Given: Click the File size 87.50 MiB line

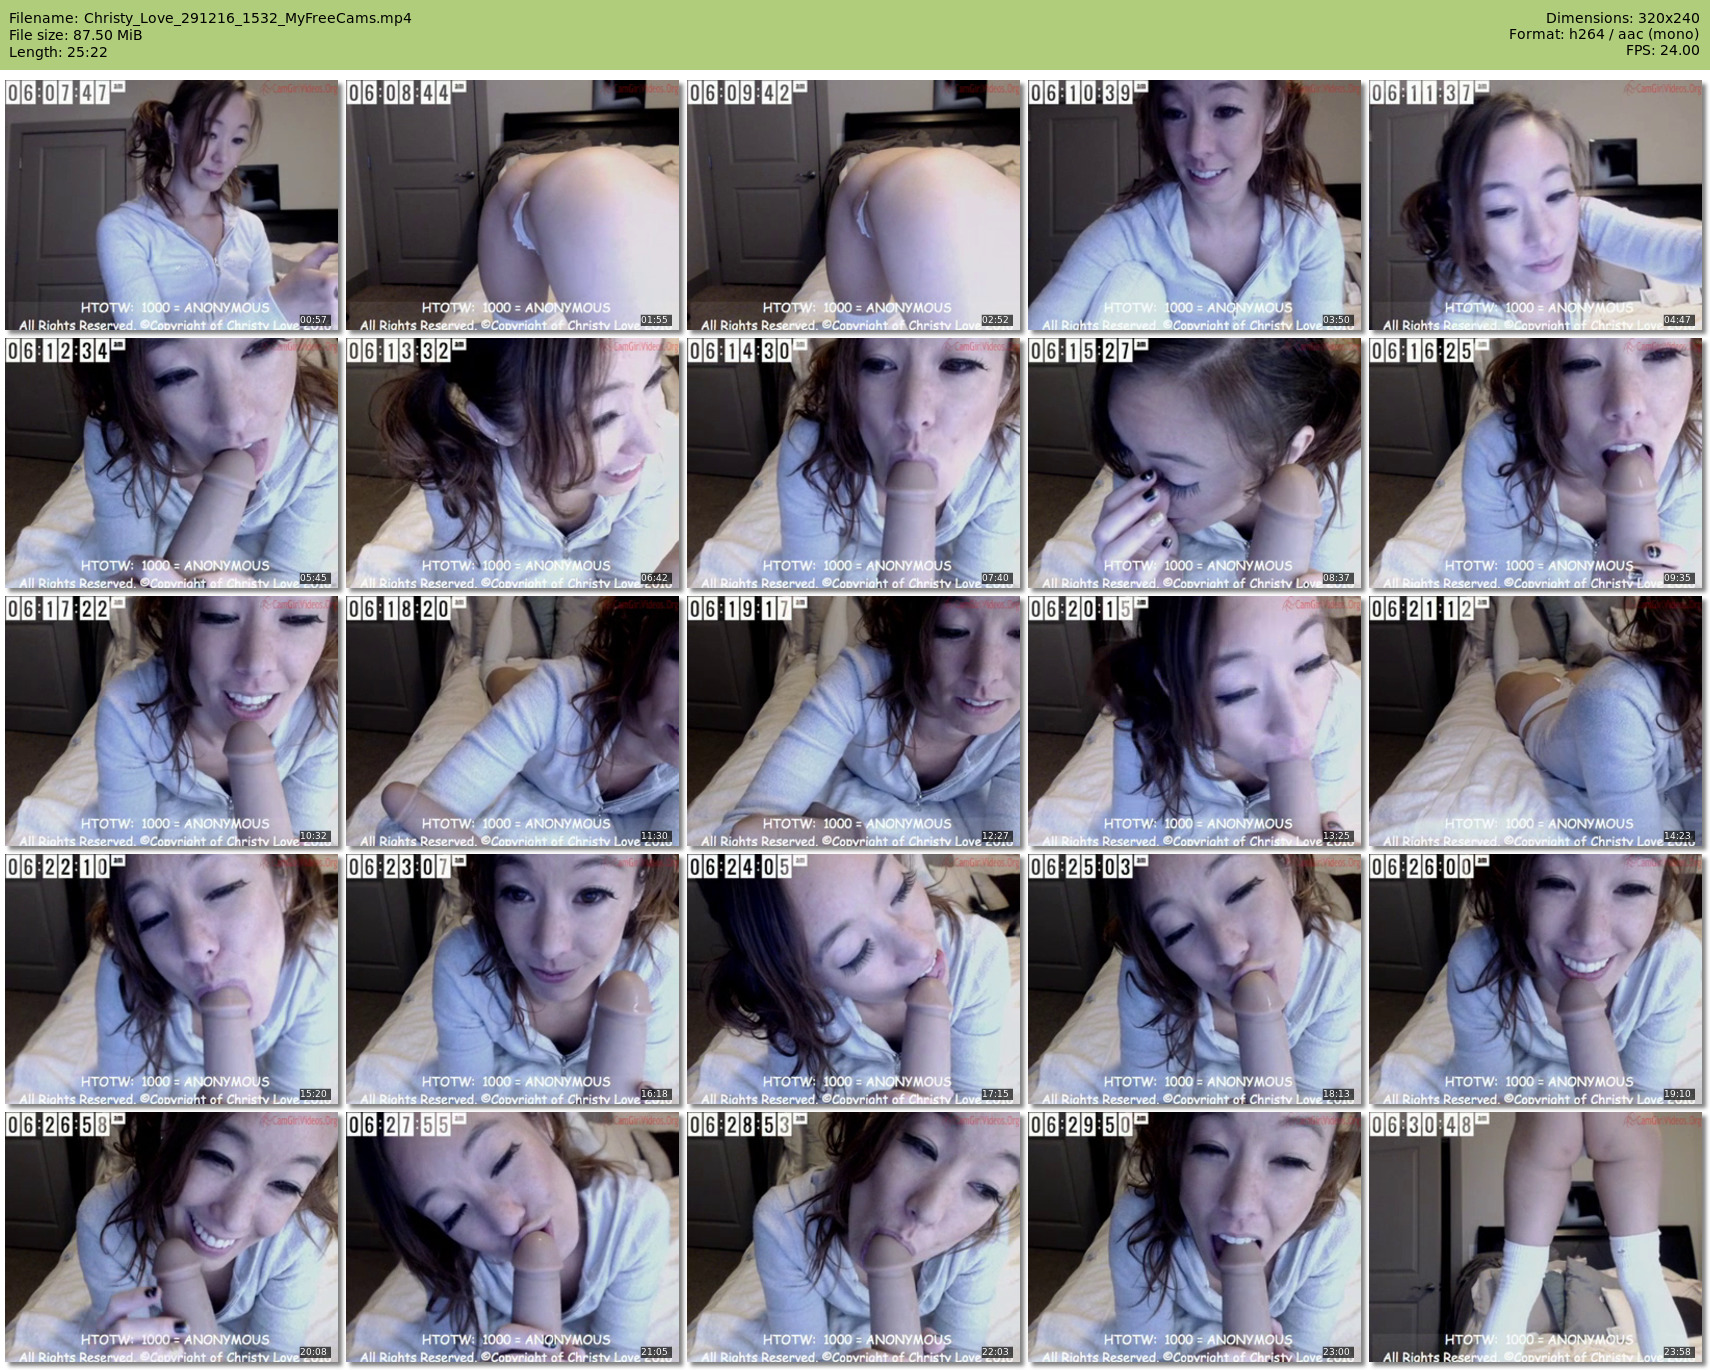Looking at the screenshot, I should pos(76,35).
